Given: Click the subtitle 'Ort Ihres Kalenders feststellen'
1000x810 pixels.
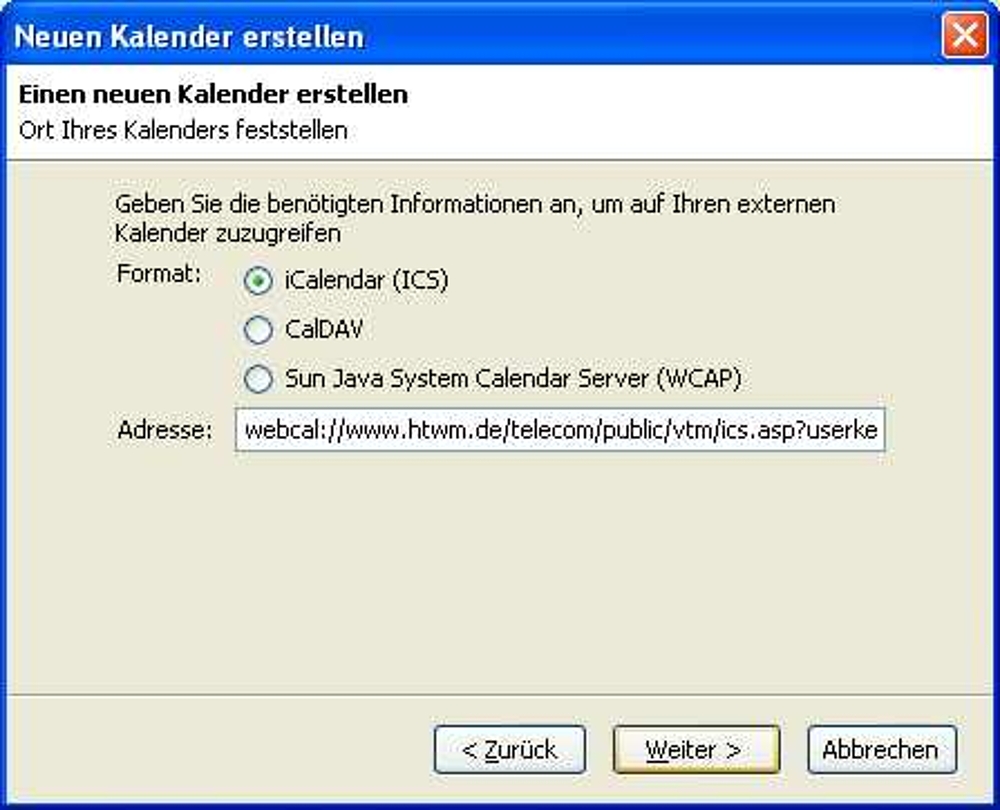Looking at the screenshot, I should [183, 130].
